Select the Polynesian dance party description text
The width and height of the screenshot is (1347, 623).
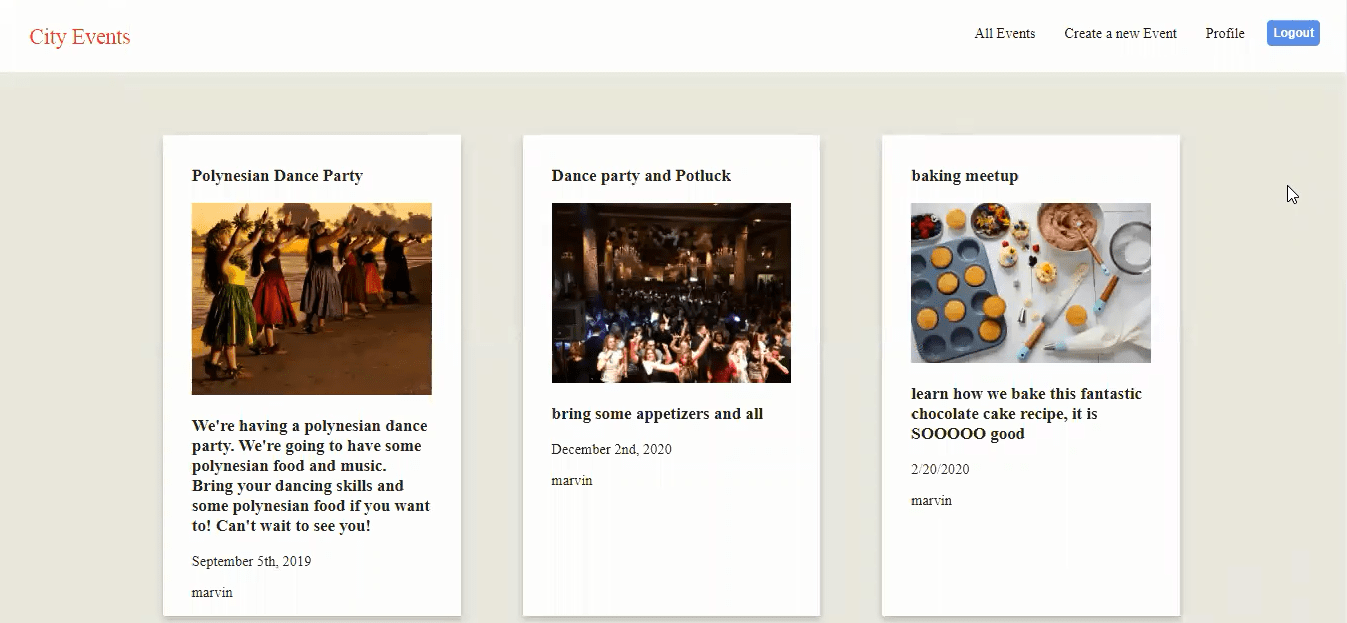311,476
